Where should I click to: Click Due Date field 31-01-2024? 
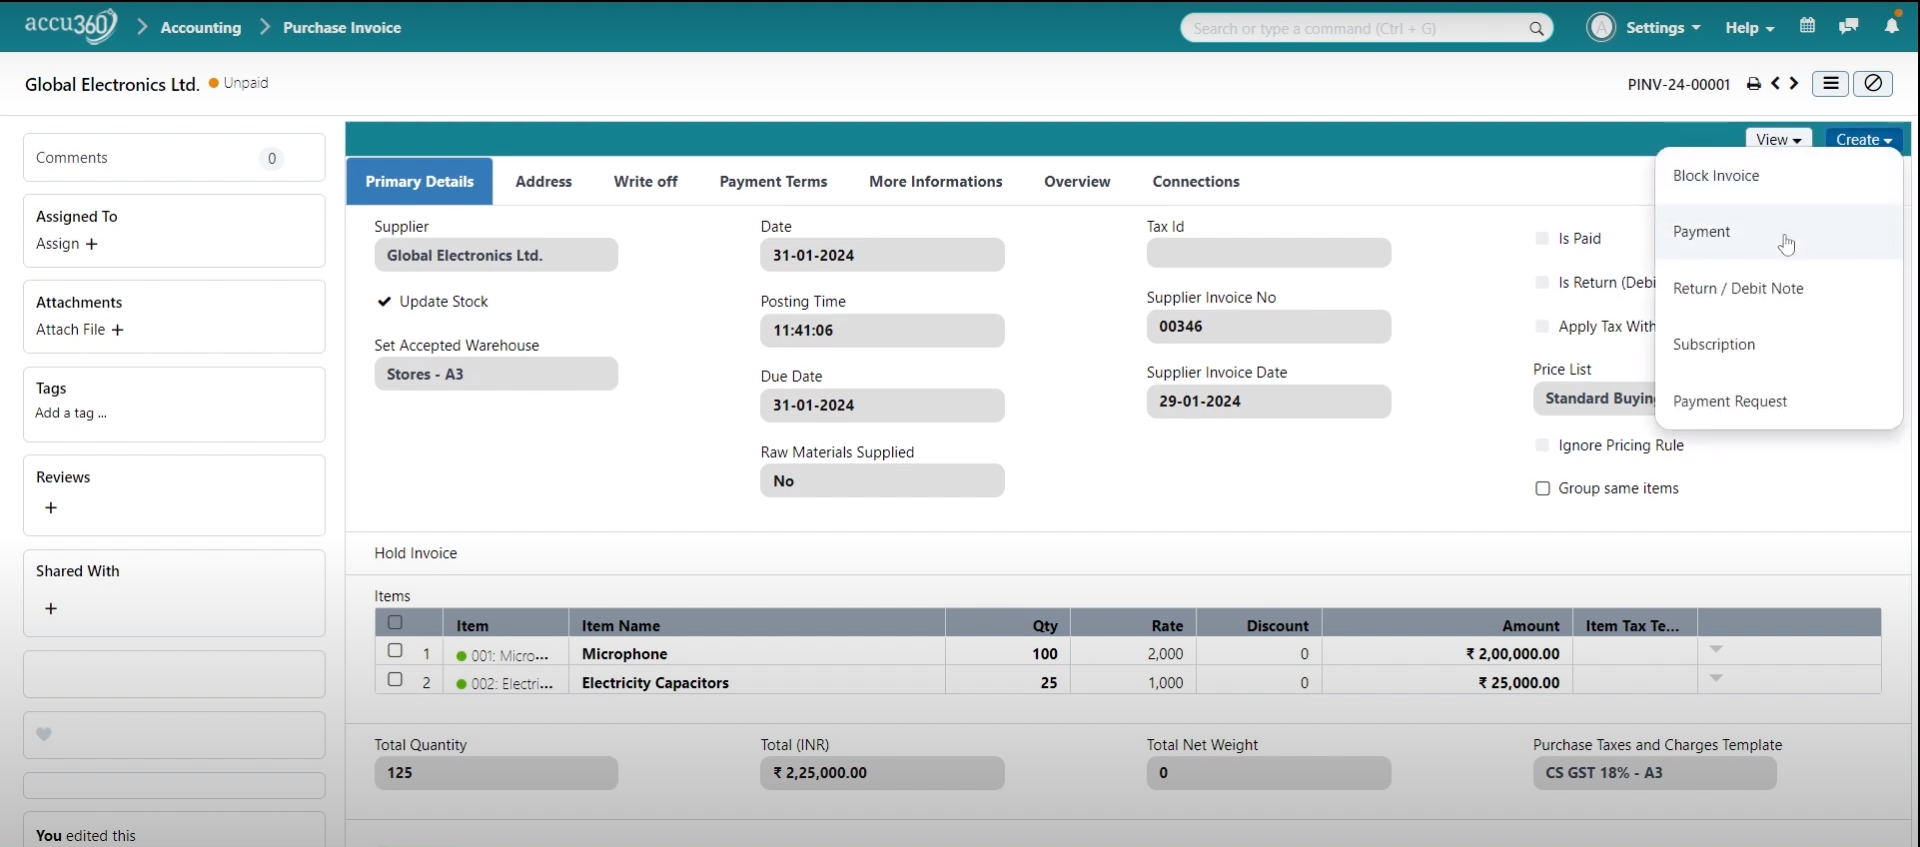click(882, 406)
